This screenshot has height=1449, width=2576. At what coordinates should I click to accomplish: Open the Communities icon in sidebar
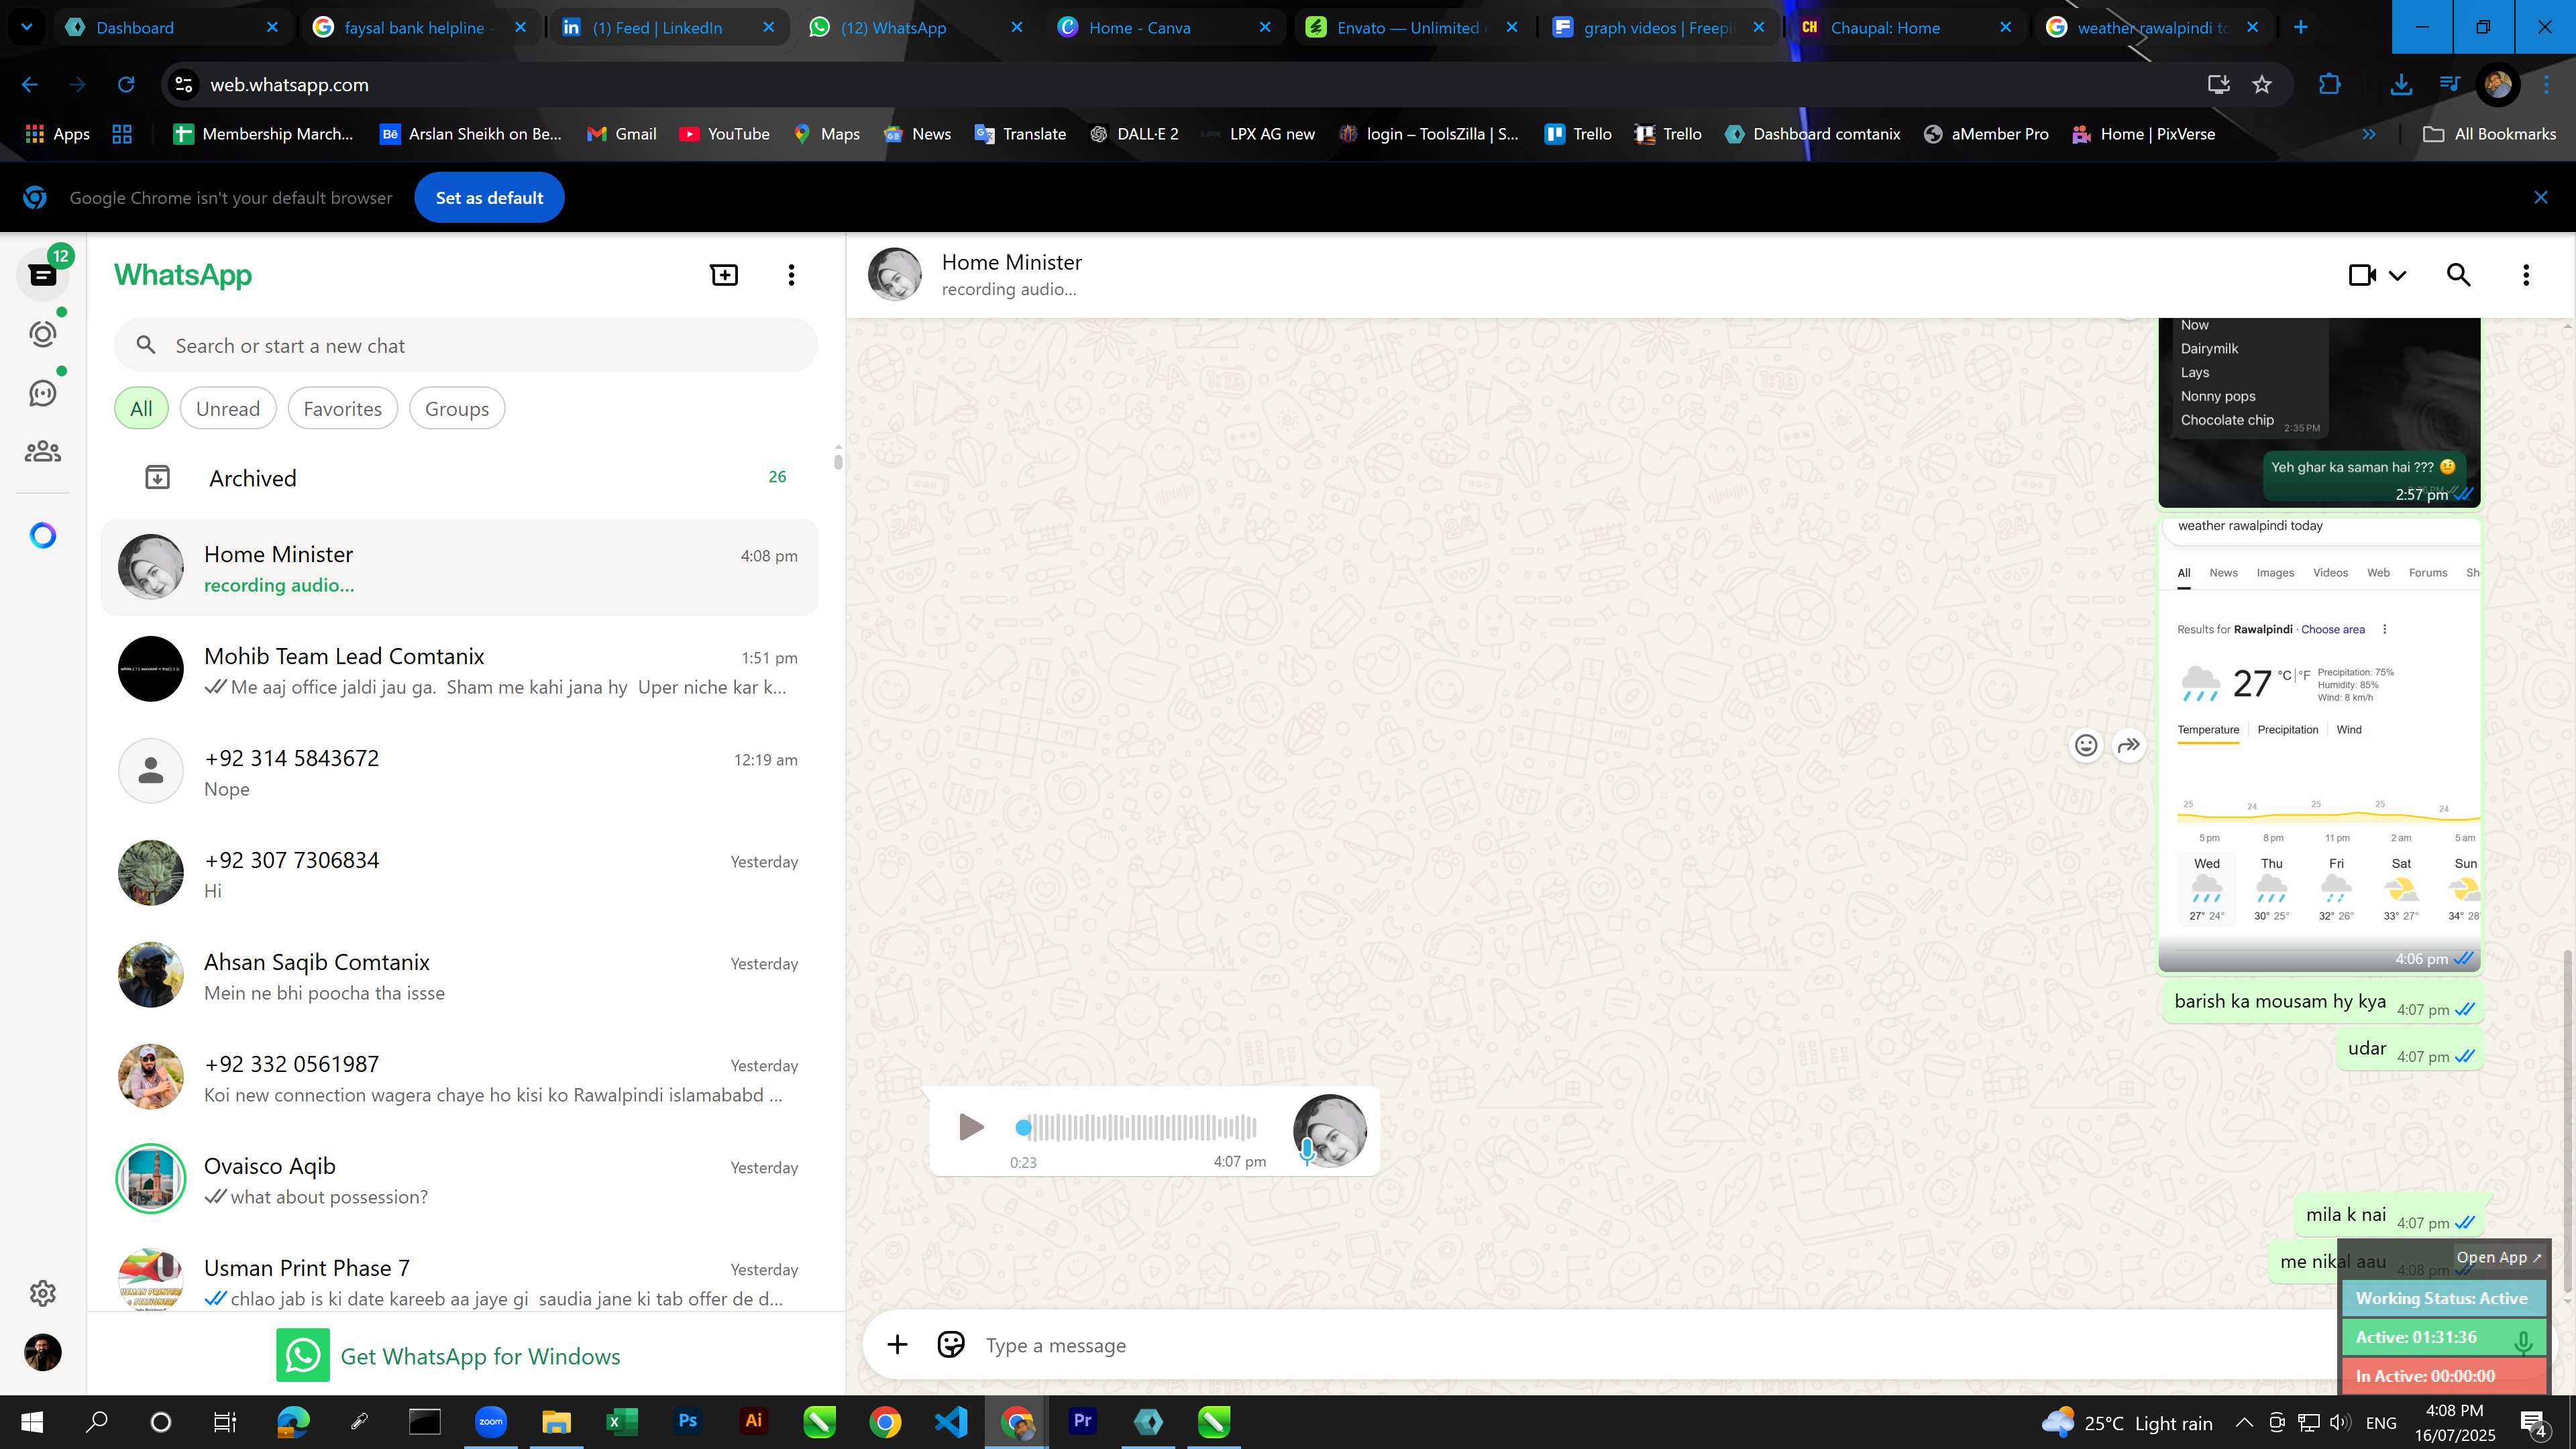[x=42, y=452]
